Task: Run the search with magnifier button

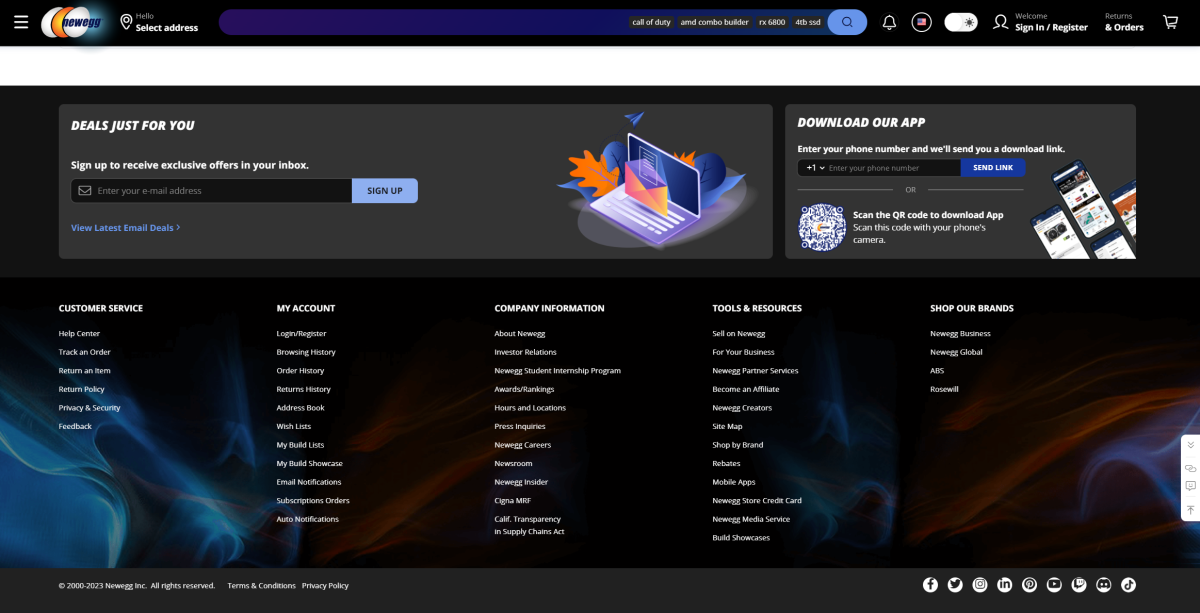Action: pyautogui.click(x=847, y=22)
